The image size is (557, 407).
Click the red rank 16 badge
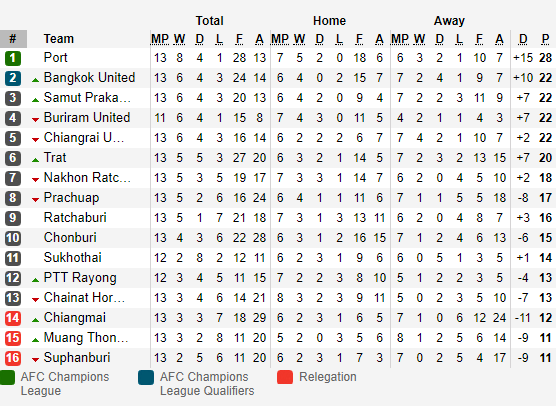click(x=13, y=358)
